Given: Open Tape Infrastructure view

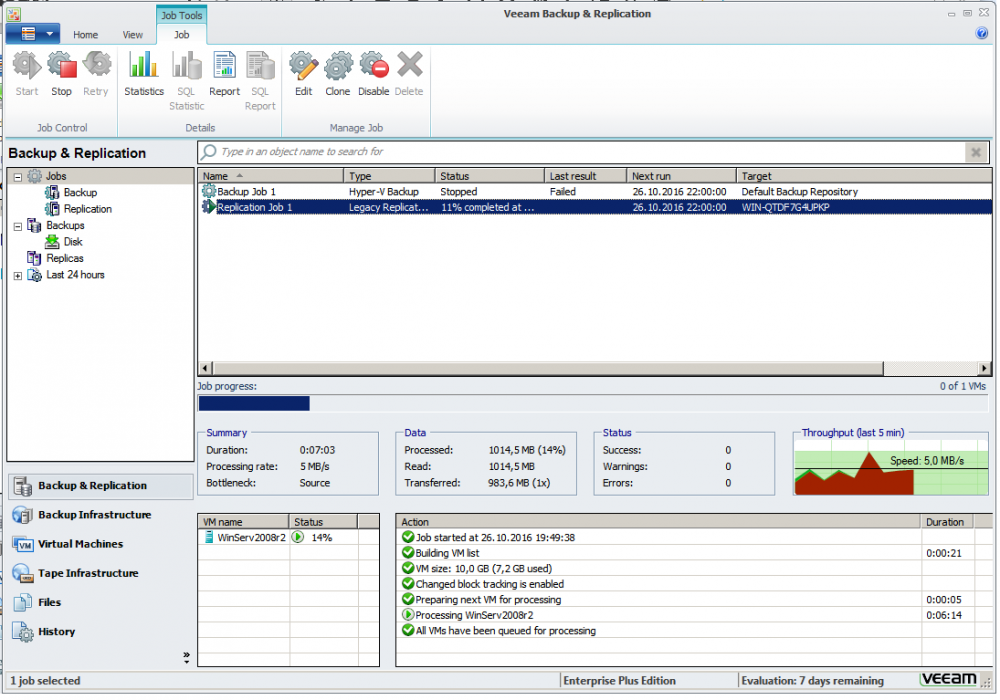Looking at the screenshot, I should 88,573.
